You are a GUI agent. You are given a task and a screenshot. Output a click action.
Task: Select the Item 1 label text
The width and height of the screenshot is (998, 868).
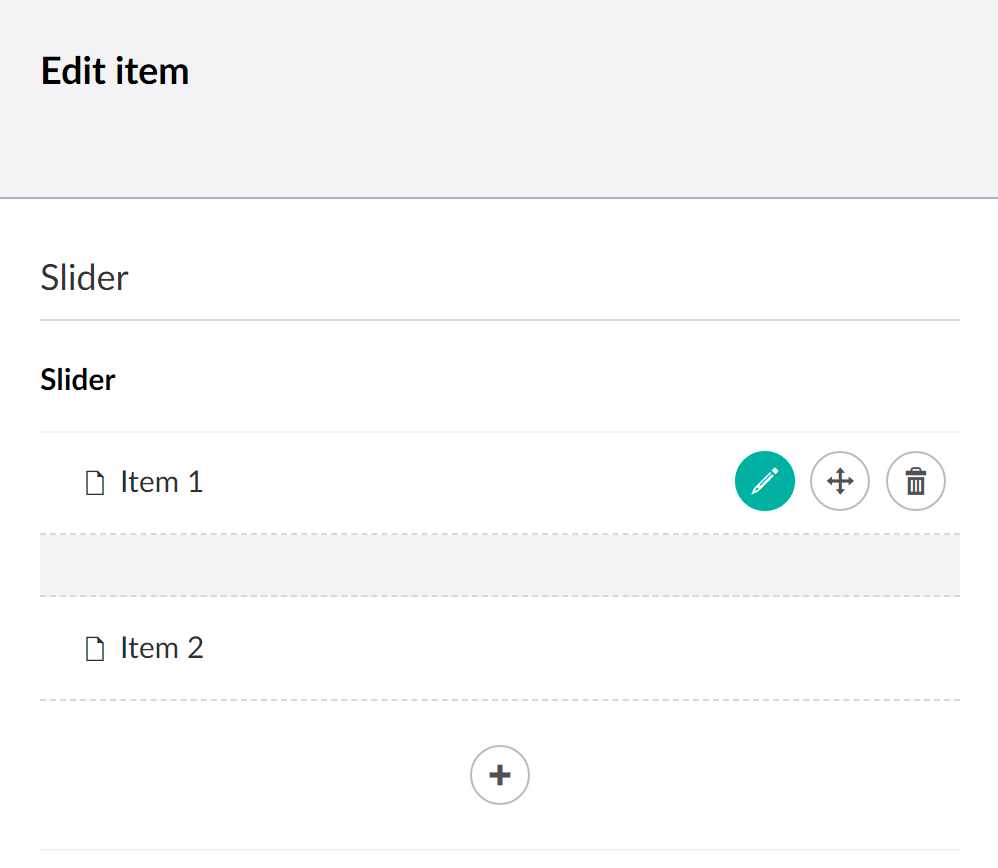click(162, 482)
